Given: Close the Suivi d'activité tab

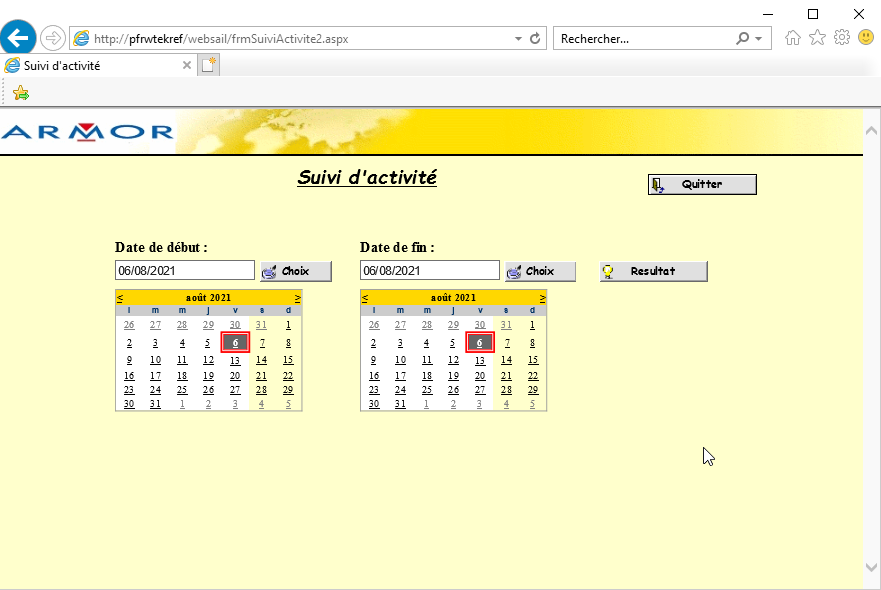Looking at the screenshot, I should (187, 65).
